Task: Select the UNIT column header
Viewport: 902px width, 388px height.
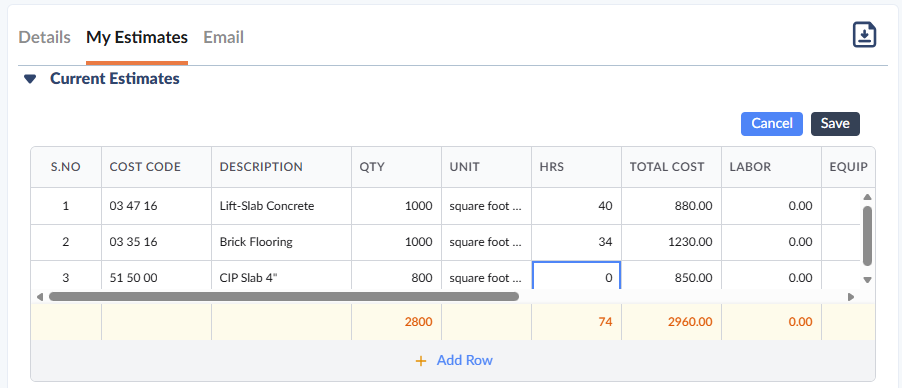Action: pos(486,167)
